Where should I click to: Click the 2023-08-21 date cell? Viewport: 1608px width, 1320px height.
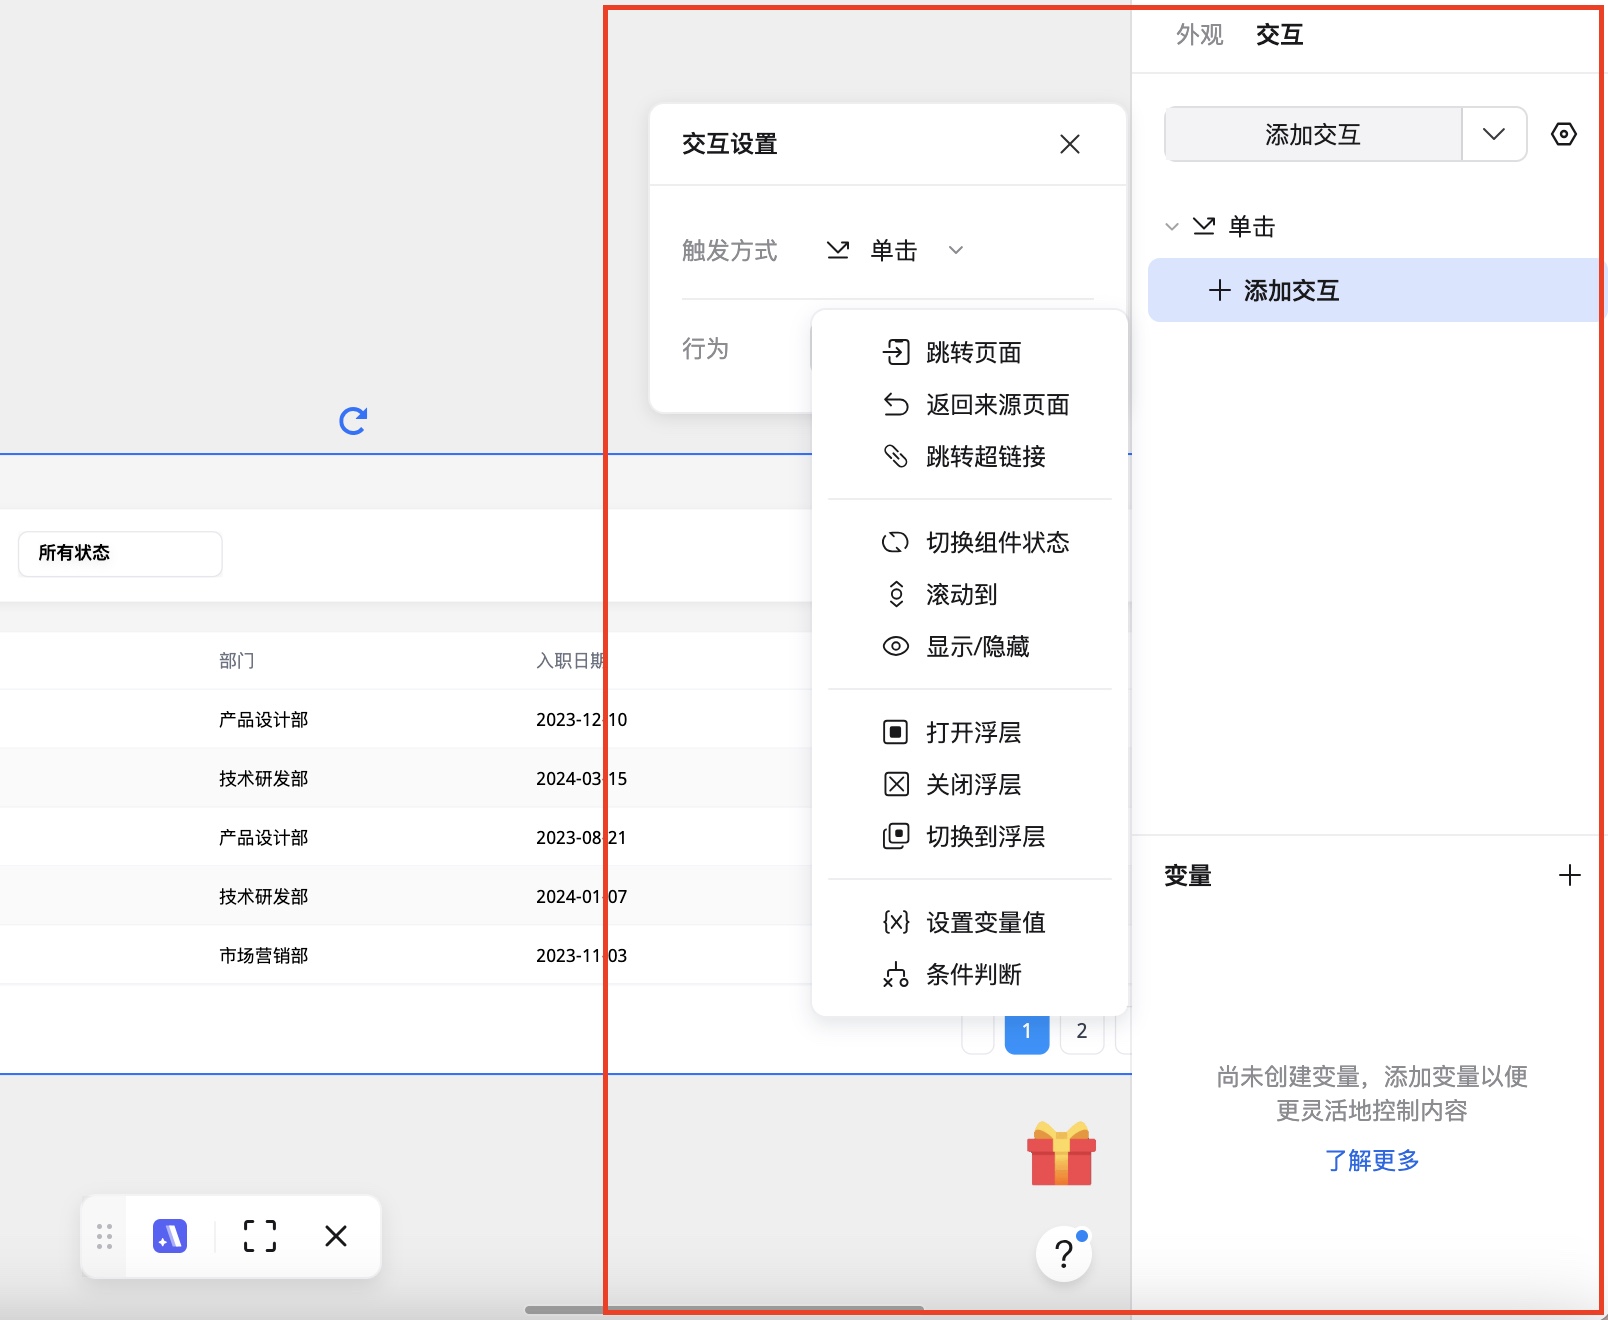[x=581, y=838]
